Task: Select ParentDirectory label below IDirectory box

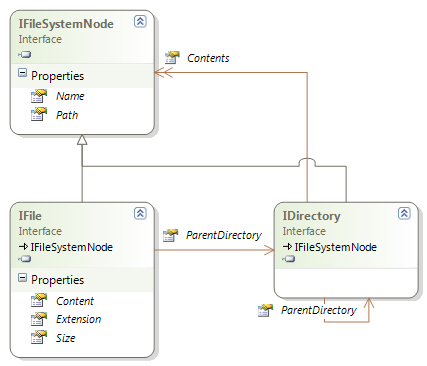Action: [x=319, y=310]
